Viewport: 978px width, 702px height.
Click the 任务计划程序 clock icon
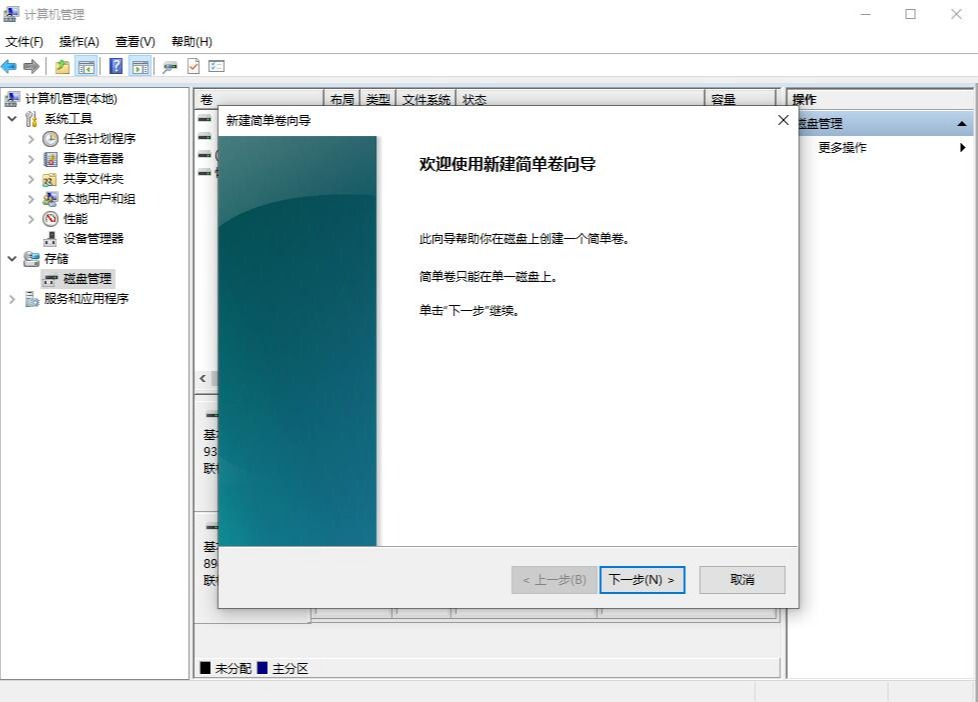(51, 139)
